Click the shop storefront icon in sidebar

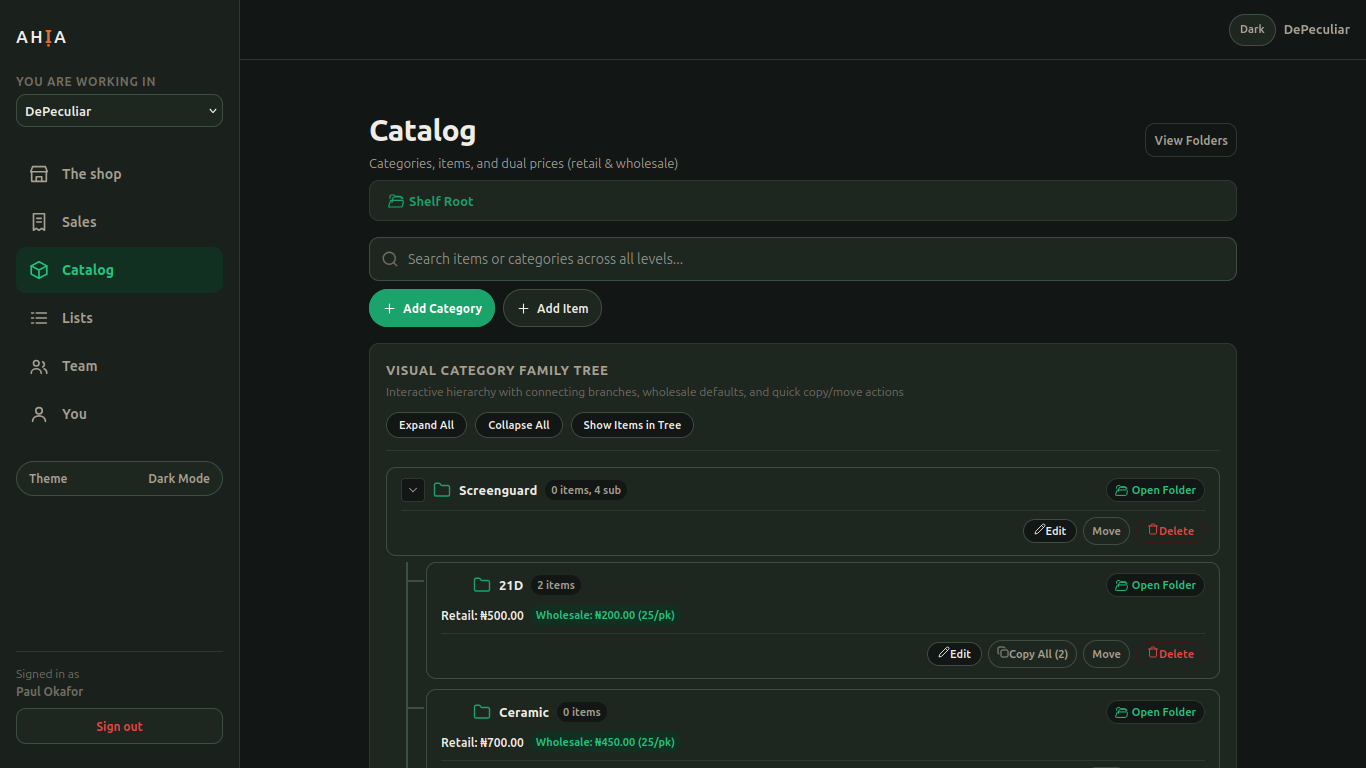click(x=39, y=174)
